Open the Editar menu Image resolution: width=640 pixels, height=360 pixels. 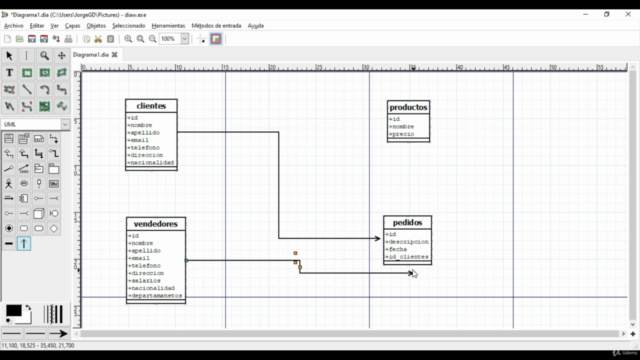pyautogui.click(x=37, y=26)
